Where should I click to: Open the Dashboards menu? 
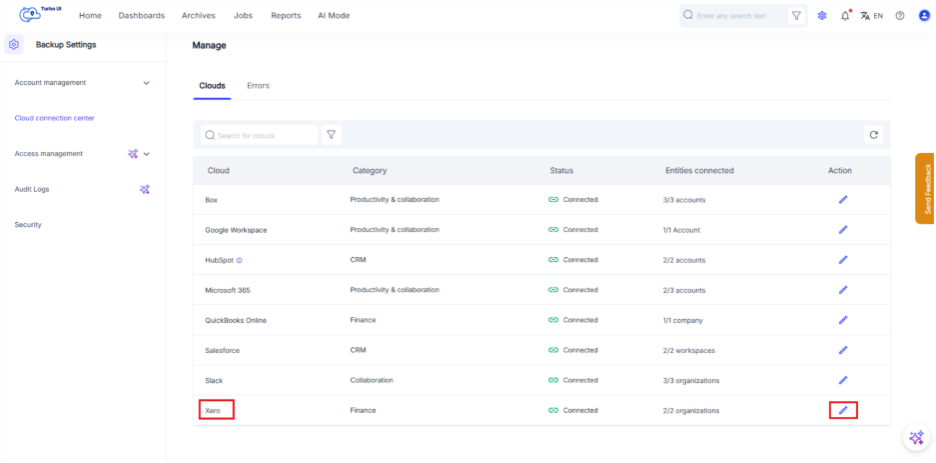(x=141, y=16)
